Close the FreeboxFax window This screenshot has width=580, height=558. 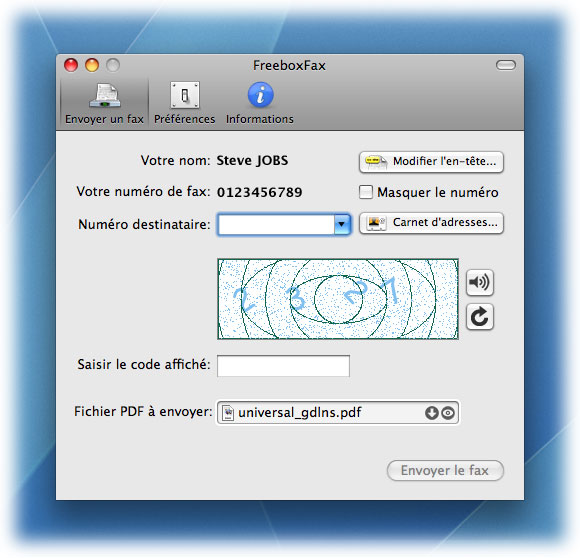point(71,65)
